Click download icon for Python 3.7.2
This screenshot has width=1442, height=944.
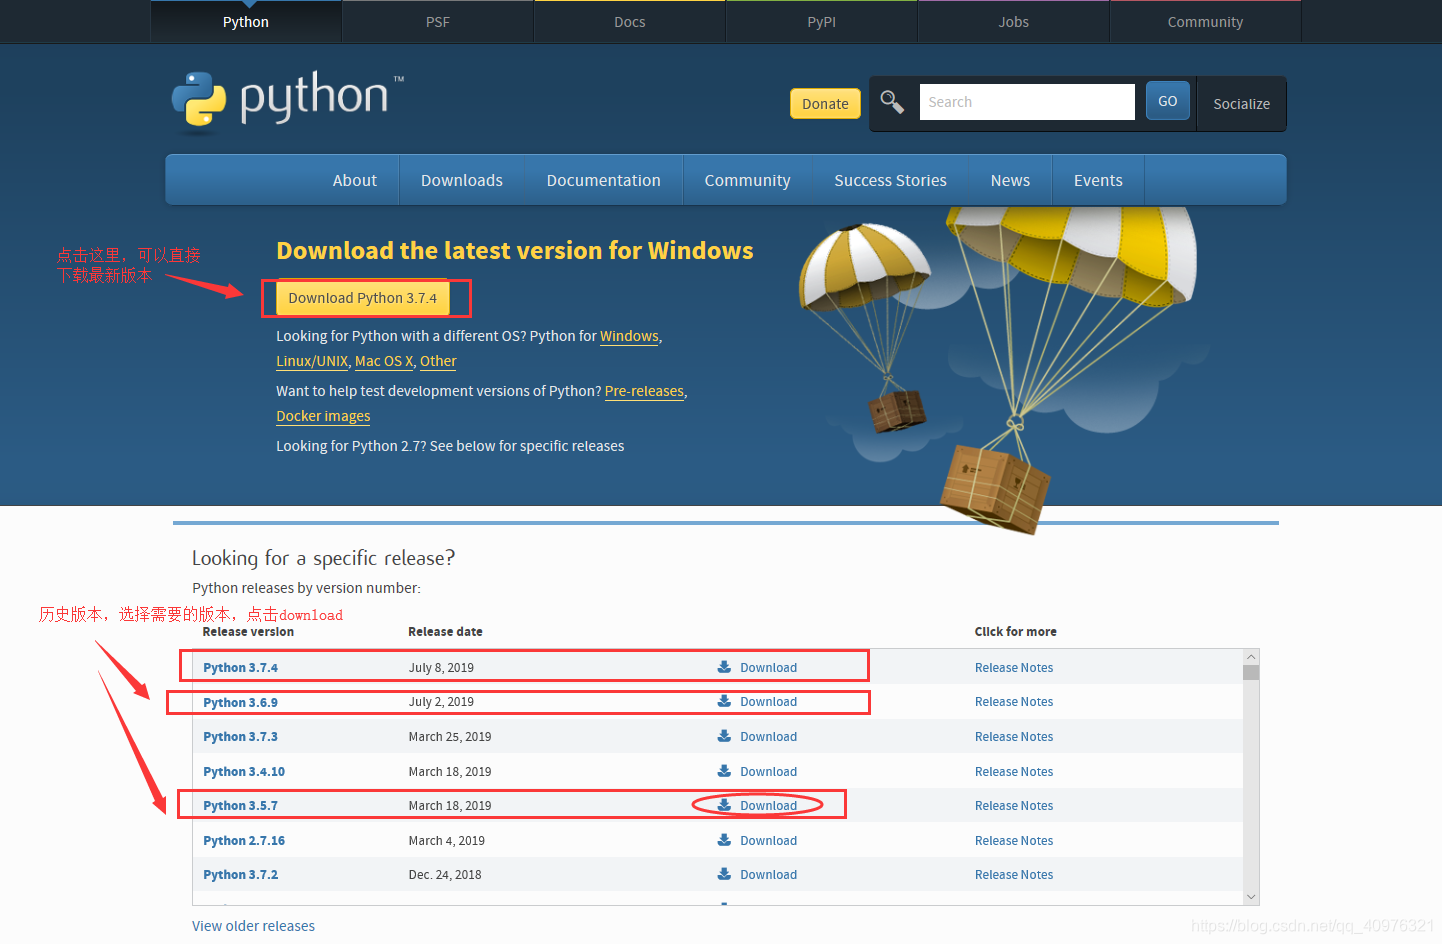pos(725,874)
